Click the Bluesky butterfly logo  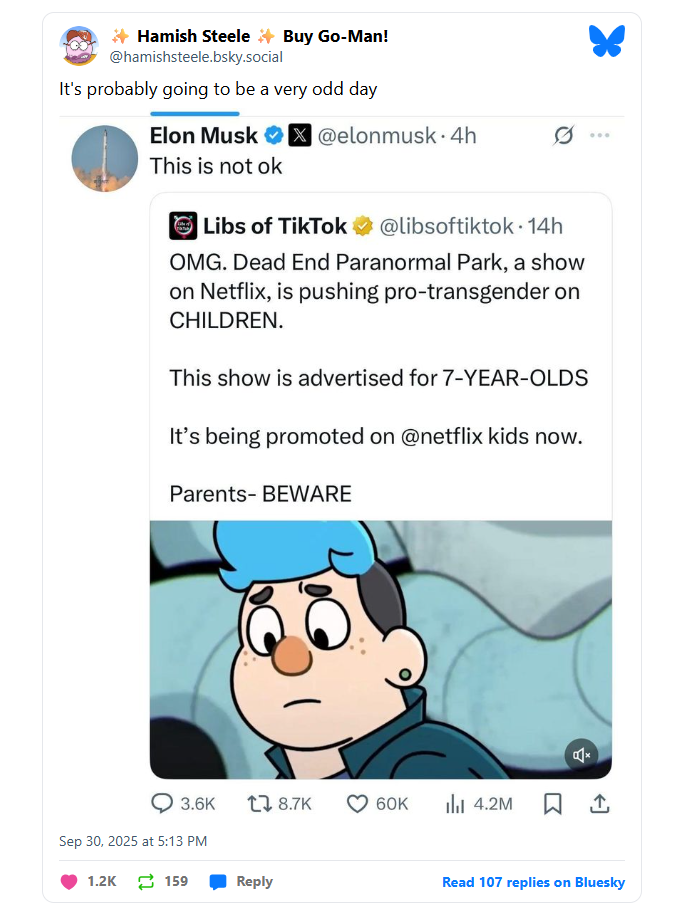click(x=607, y=40)
